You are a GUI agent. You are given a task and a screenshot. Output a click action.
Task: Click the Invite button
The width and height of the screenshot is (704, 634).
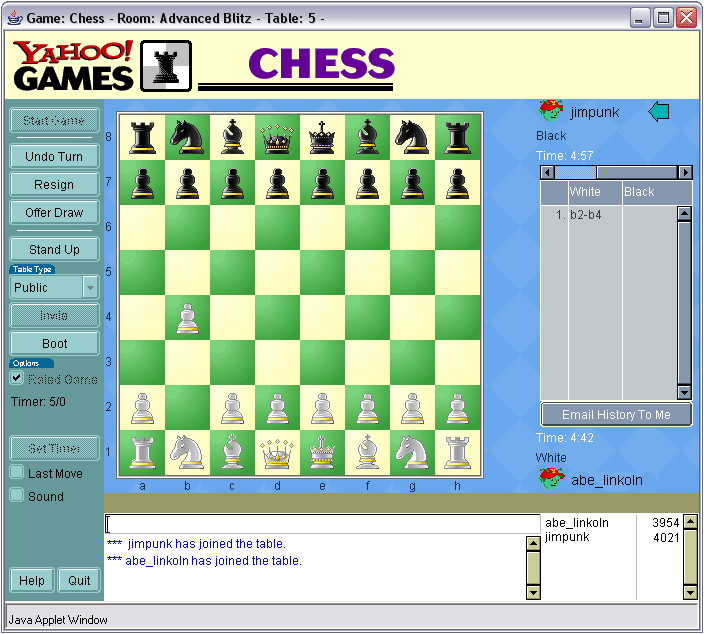[54, 315]
